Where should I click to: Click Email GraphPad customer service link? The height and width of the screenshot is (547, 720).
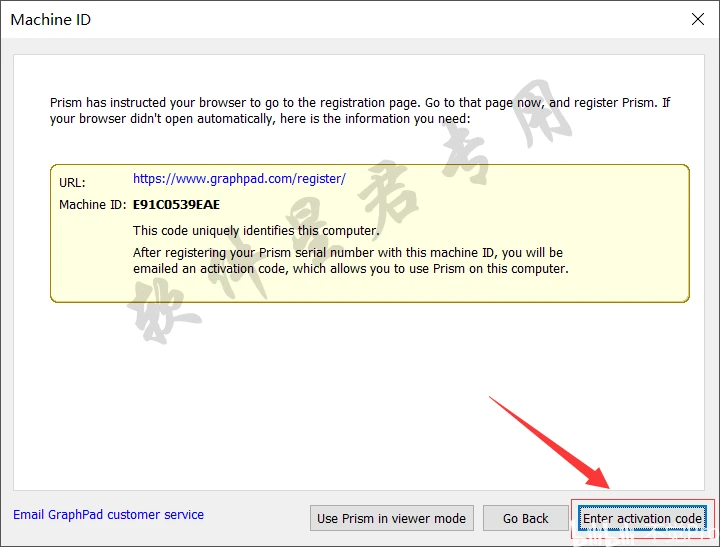click(x=108, y=514)
